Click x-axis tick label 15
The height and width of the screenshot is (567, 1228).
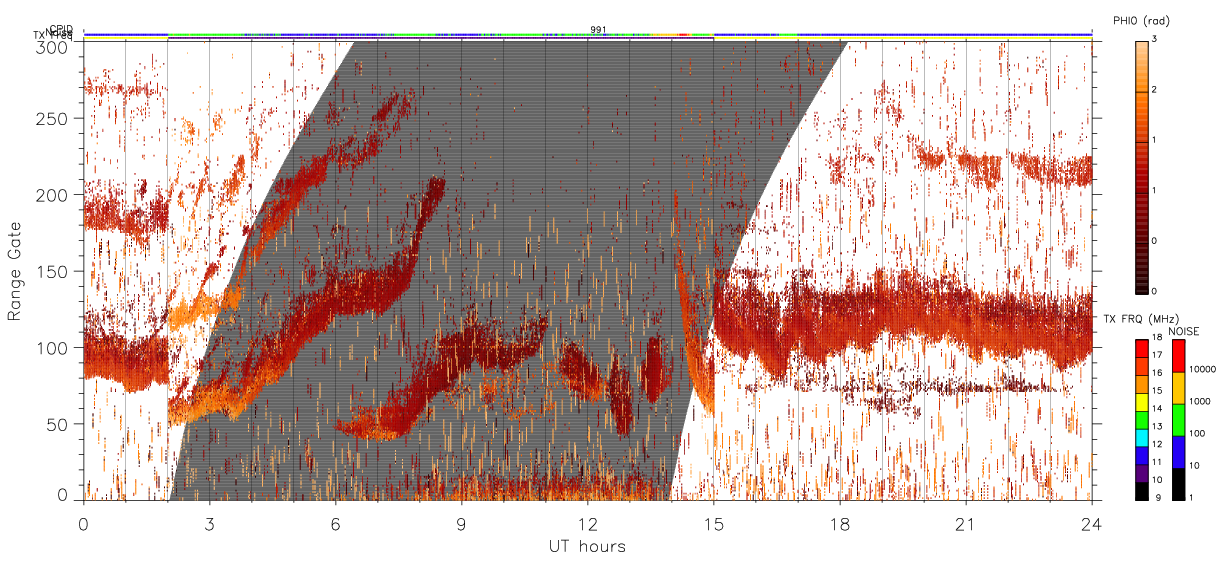click(714, 523)
